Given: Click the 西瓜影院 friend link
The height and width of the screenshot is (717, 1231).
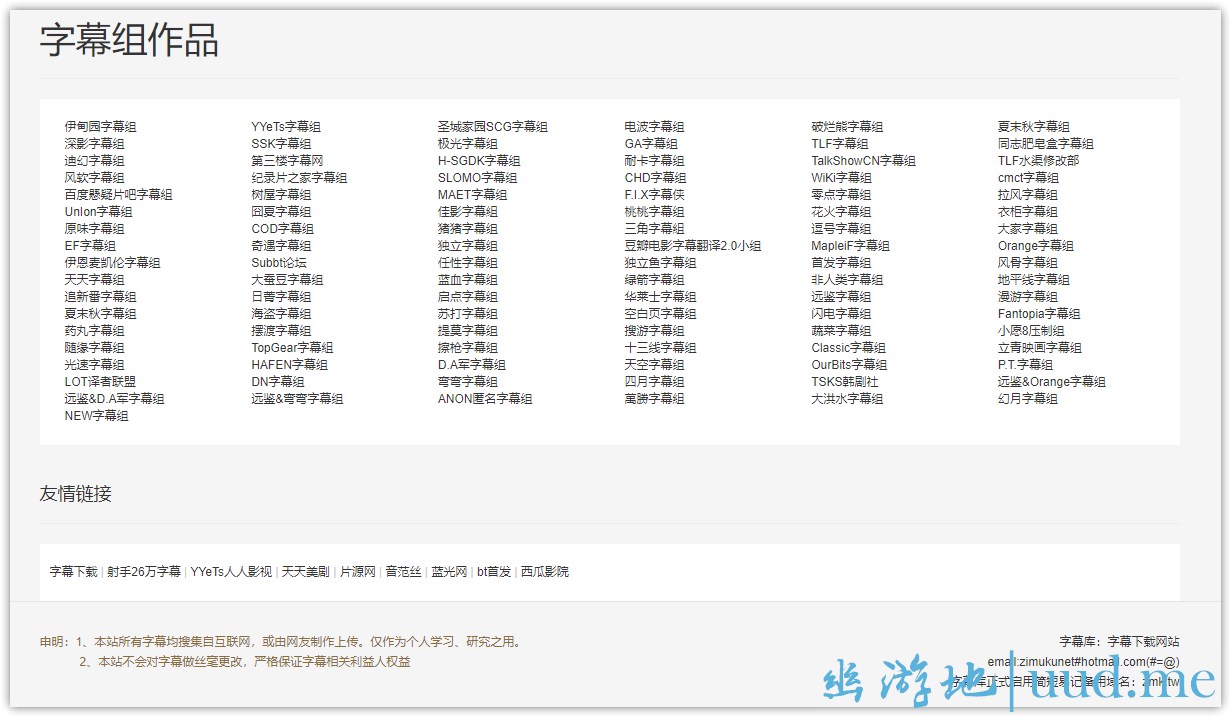Looking at the screenshot, I should pyautogui.click(x=544, y=572).
